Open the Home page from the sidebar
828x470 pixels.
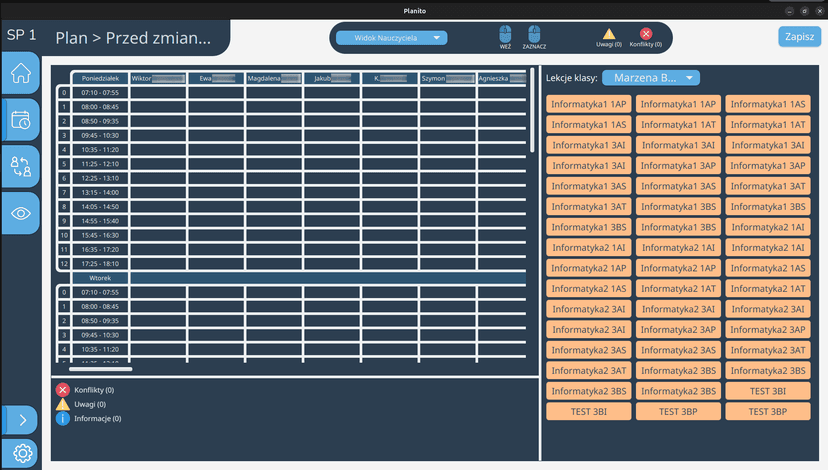pyautogui.click(x=21, y=73)
